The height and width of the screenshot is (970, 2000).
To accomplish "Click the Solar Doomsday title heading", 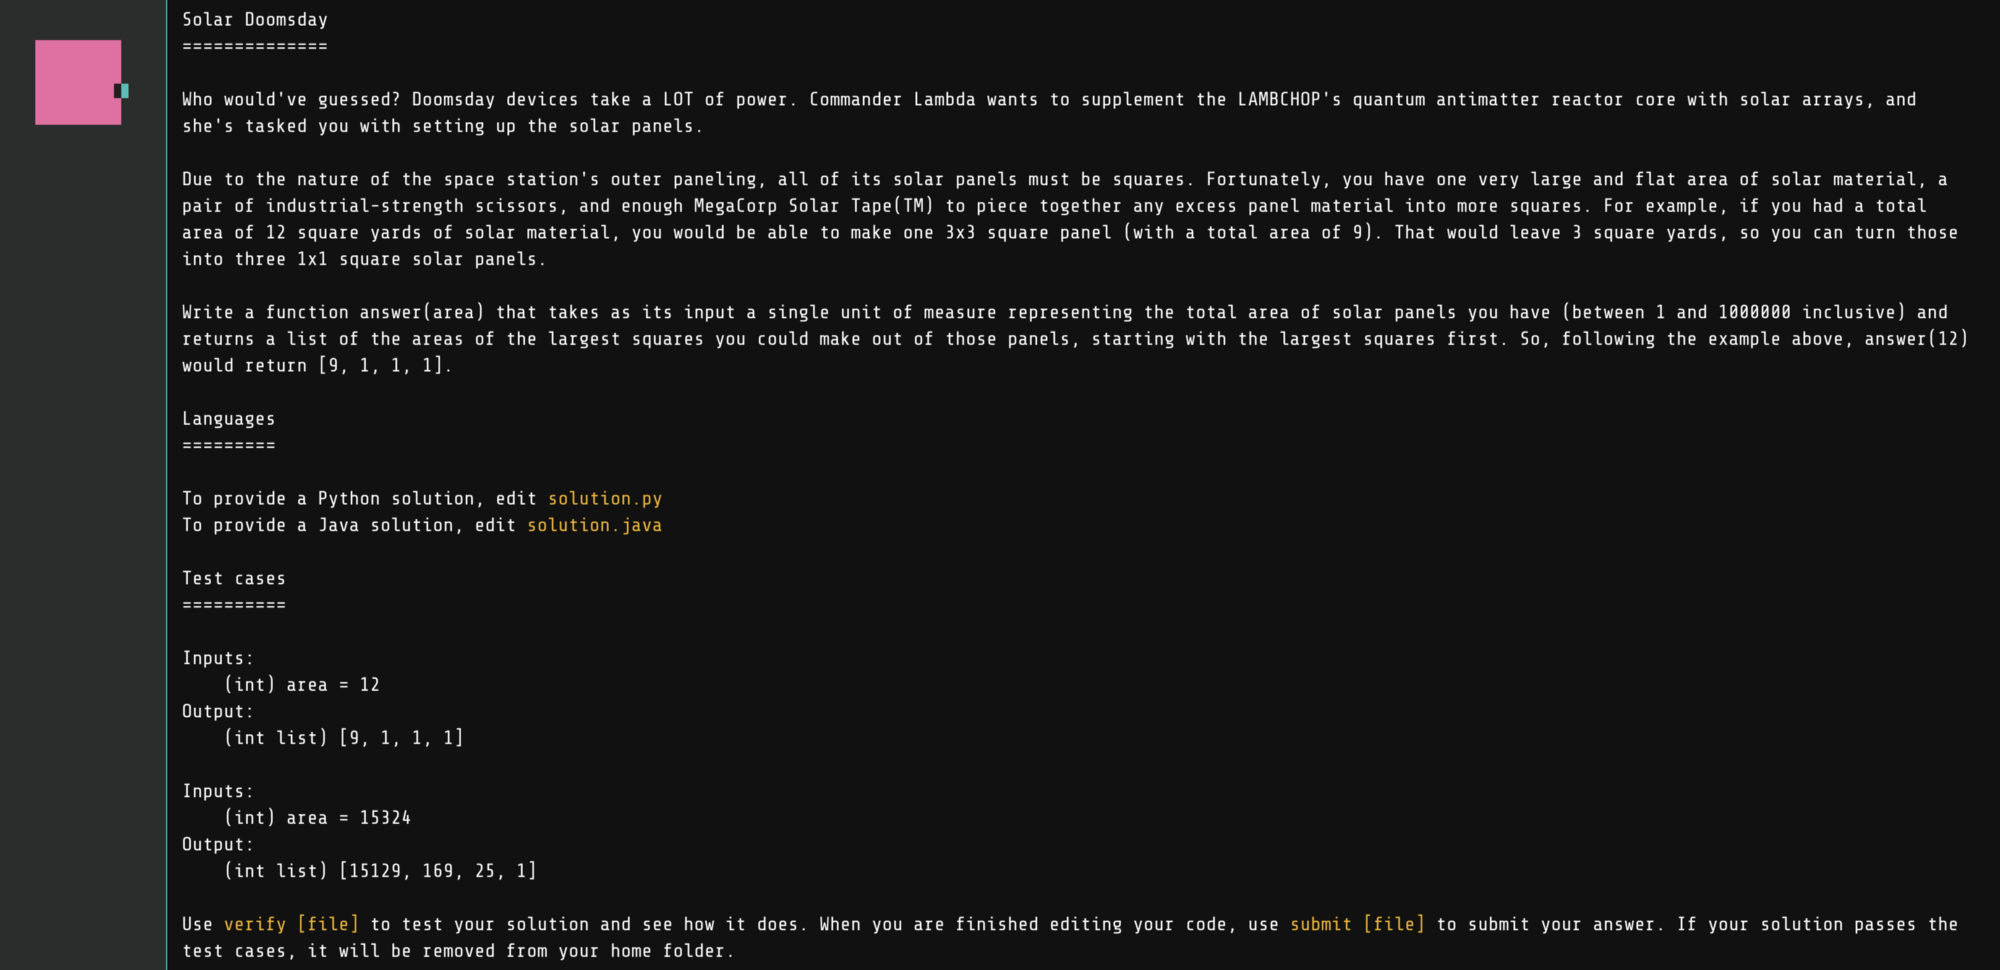I will [254, 20].
